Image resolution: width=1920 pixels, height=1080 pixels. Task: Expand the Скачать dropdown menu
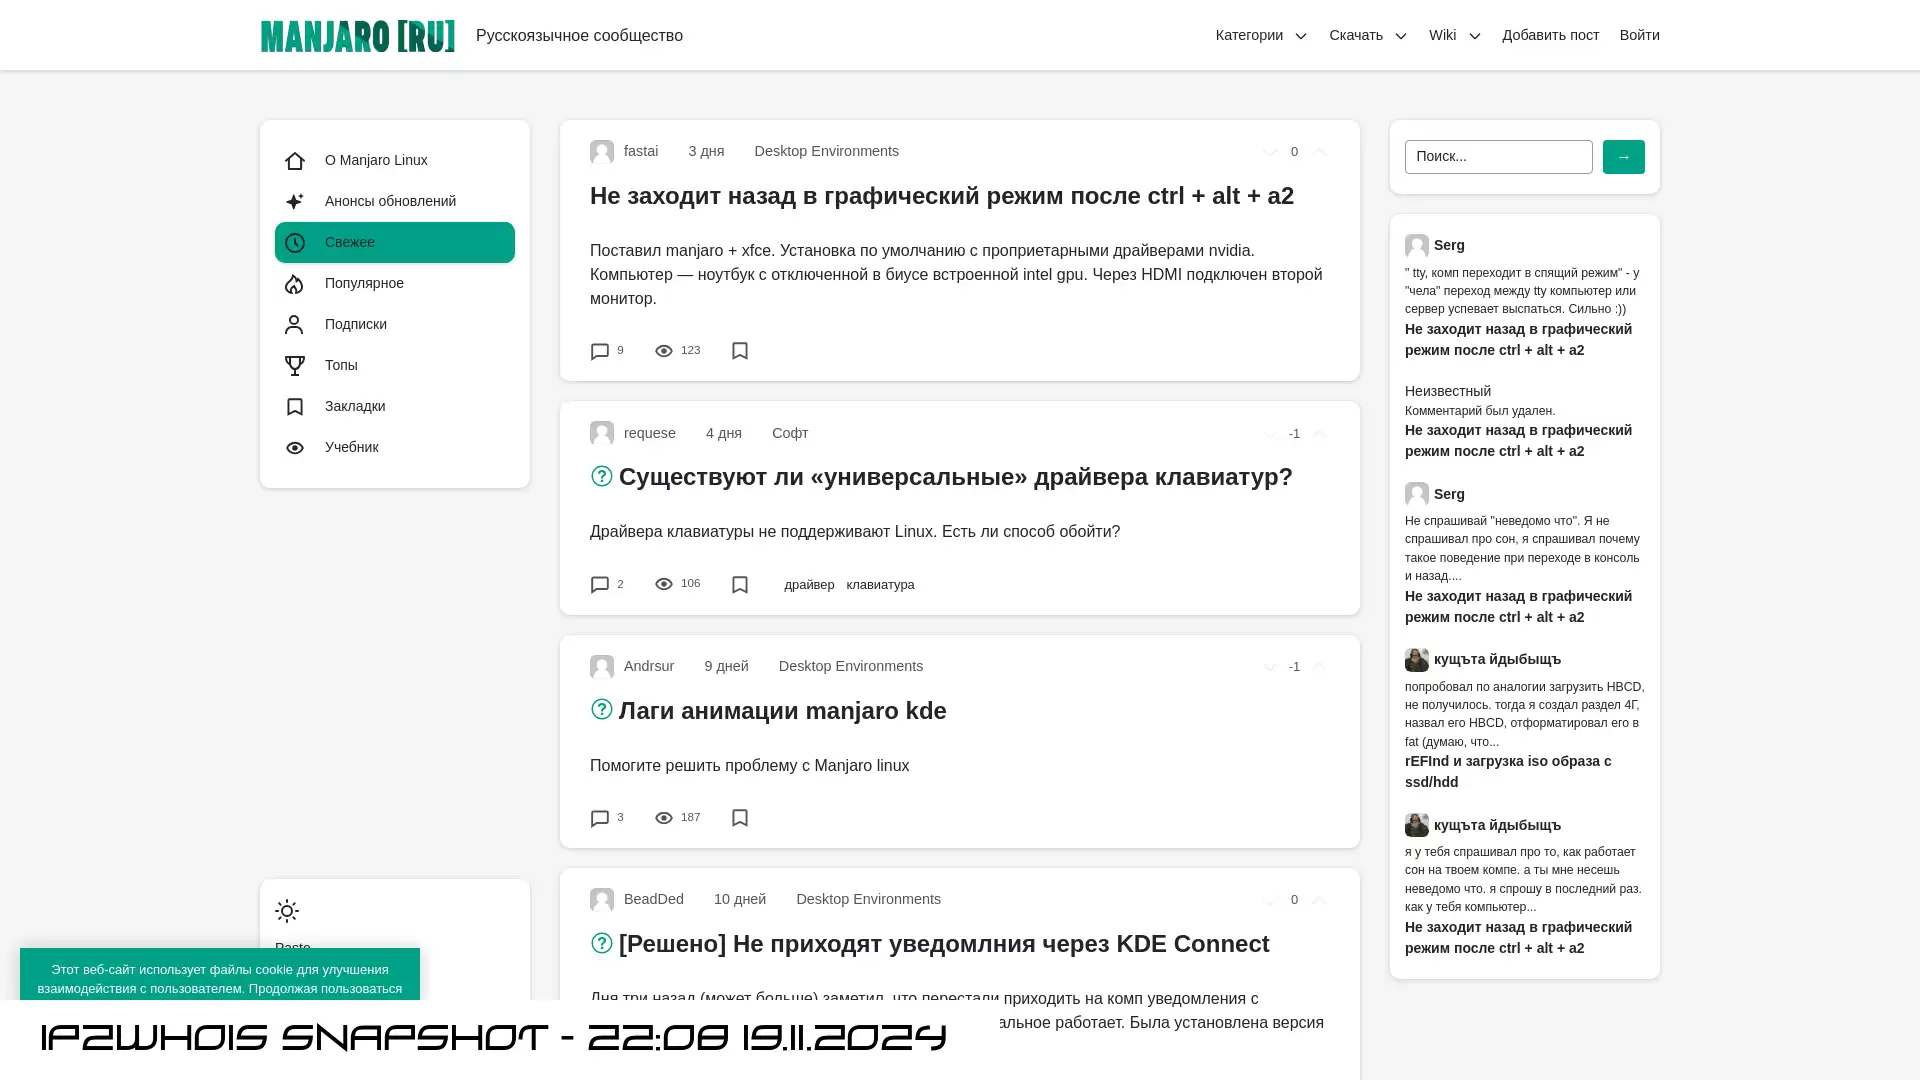coord(1367,36)
